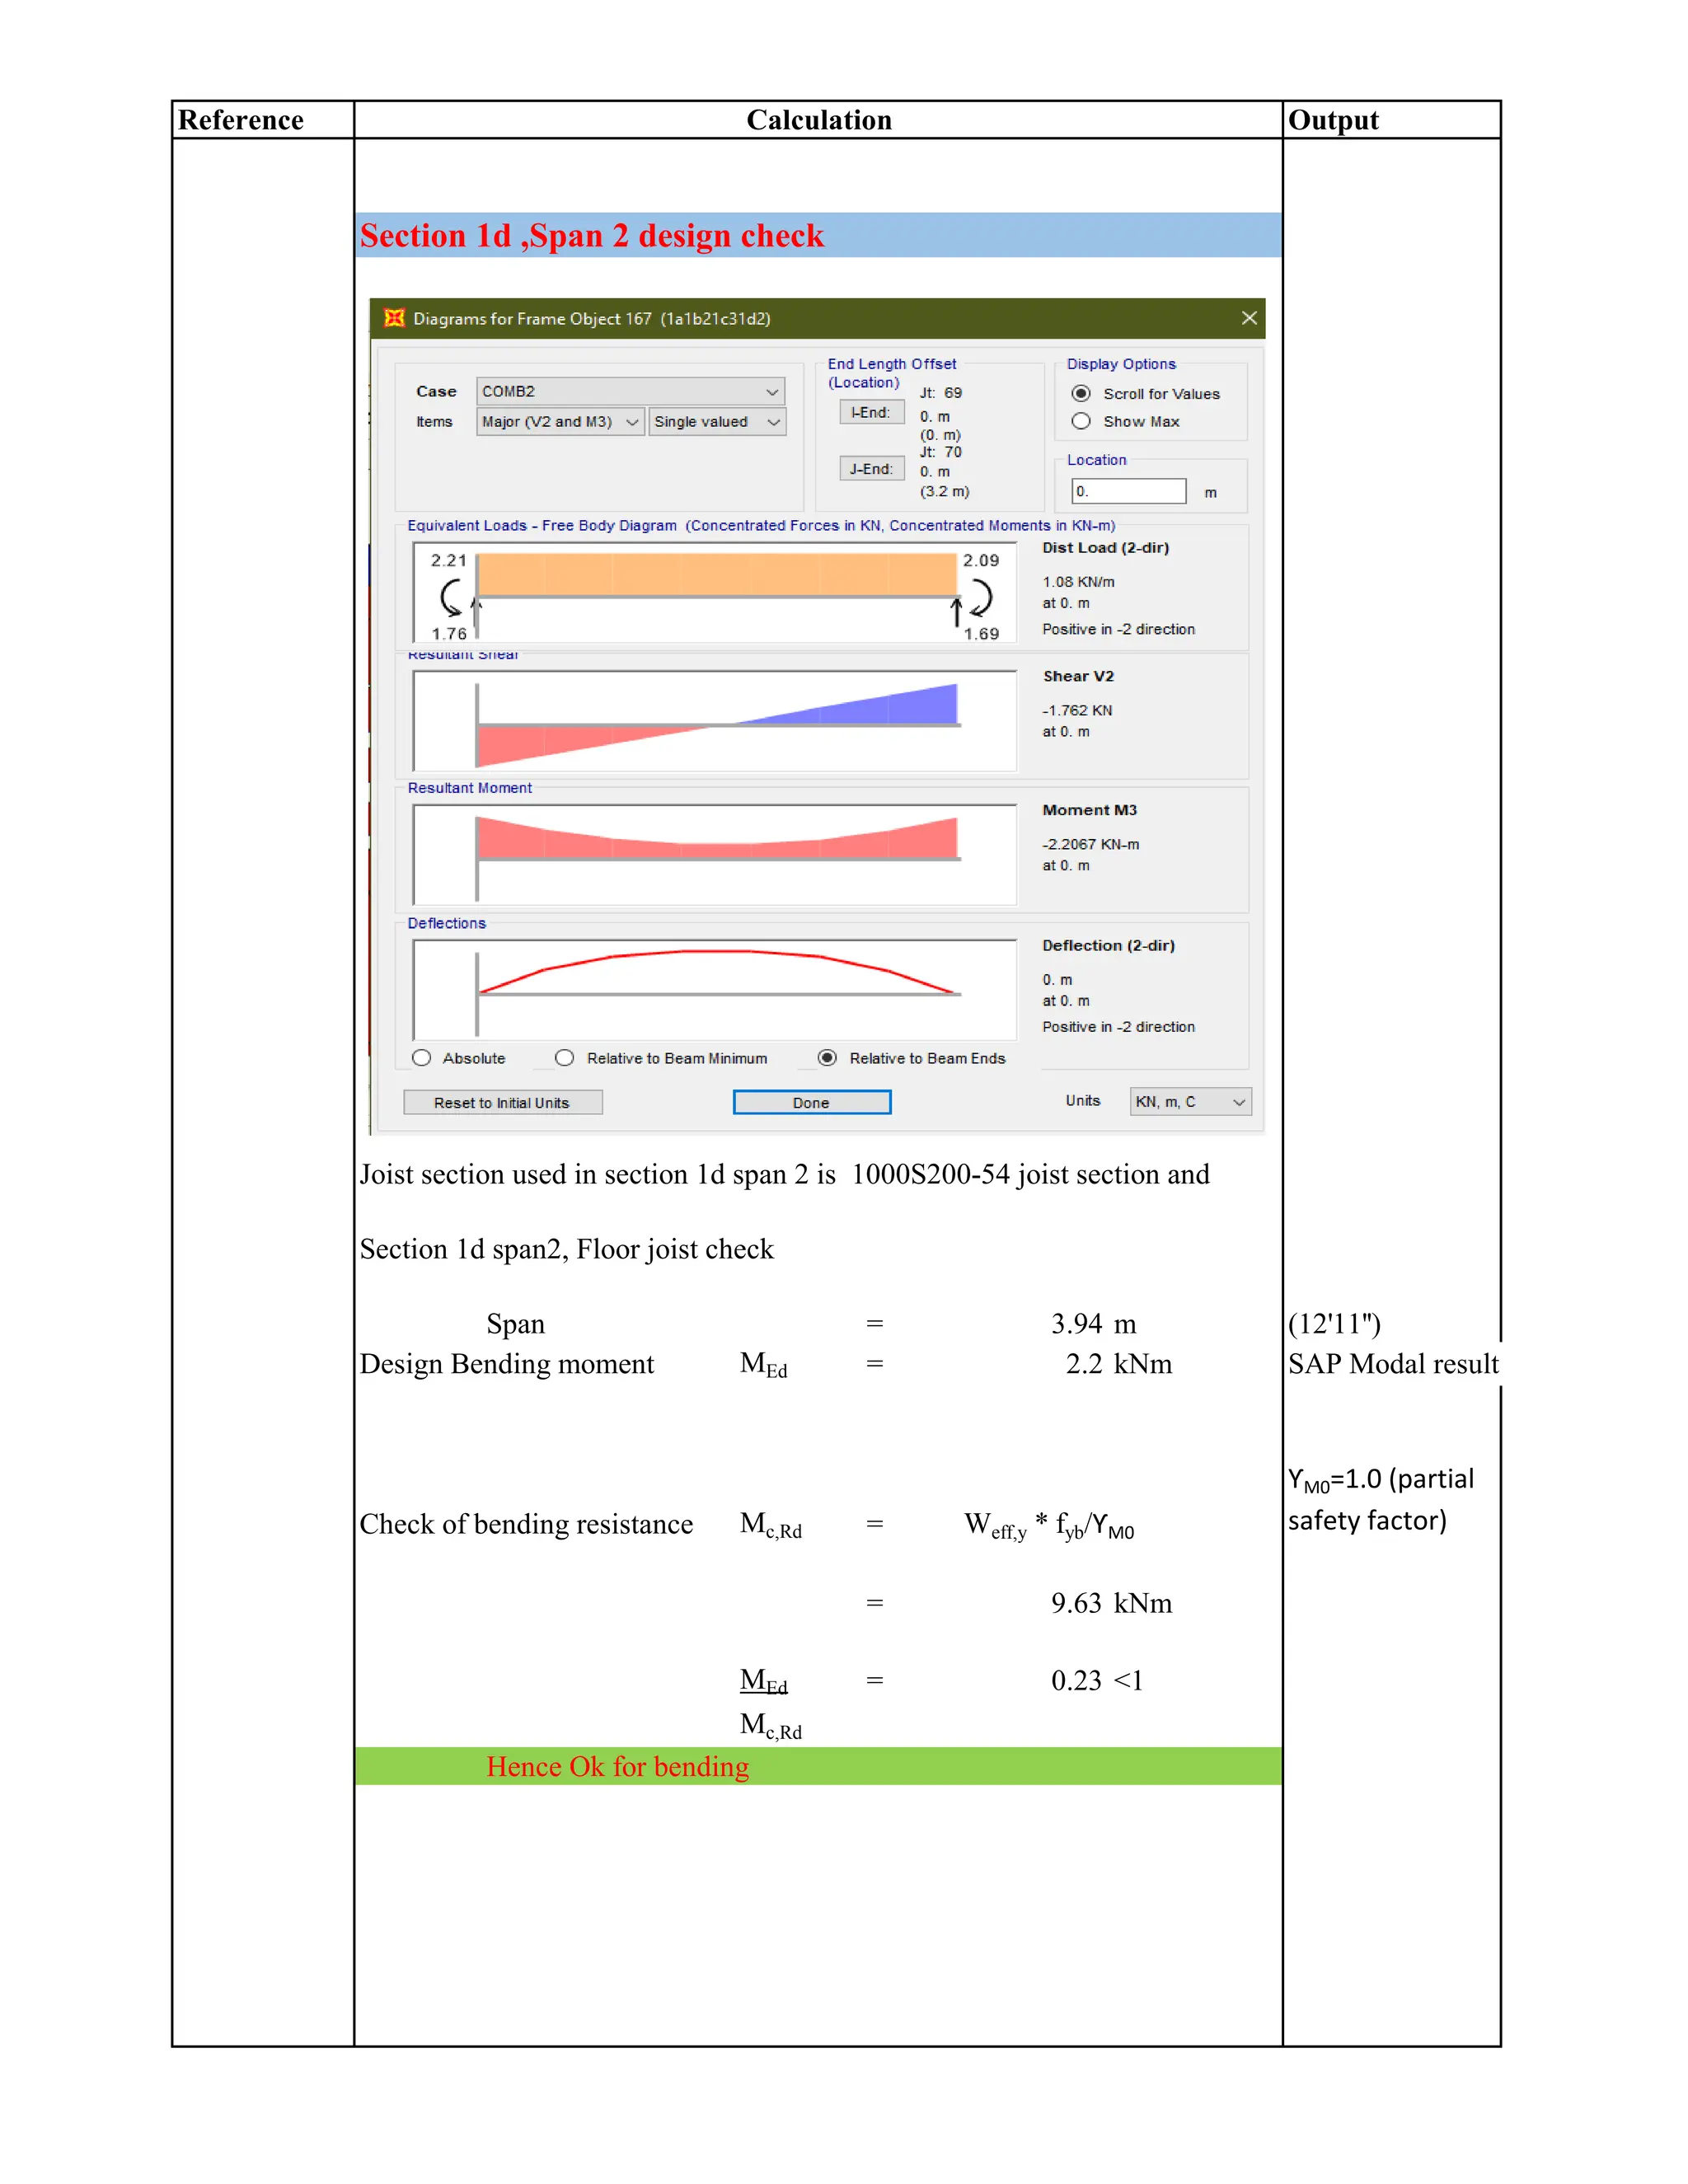
Task: Close the Diagrams for Frame Object dialog
Action: (1249, 318)
